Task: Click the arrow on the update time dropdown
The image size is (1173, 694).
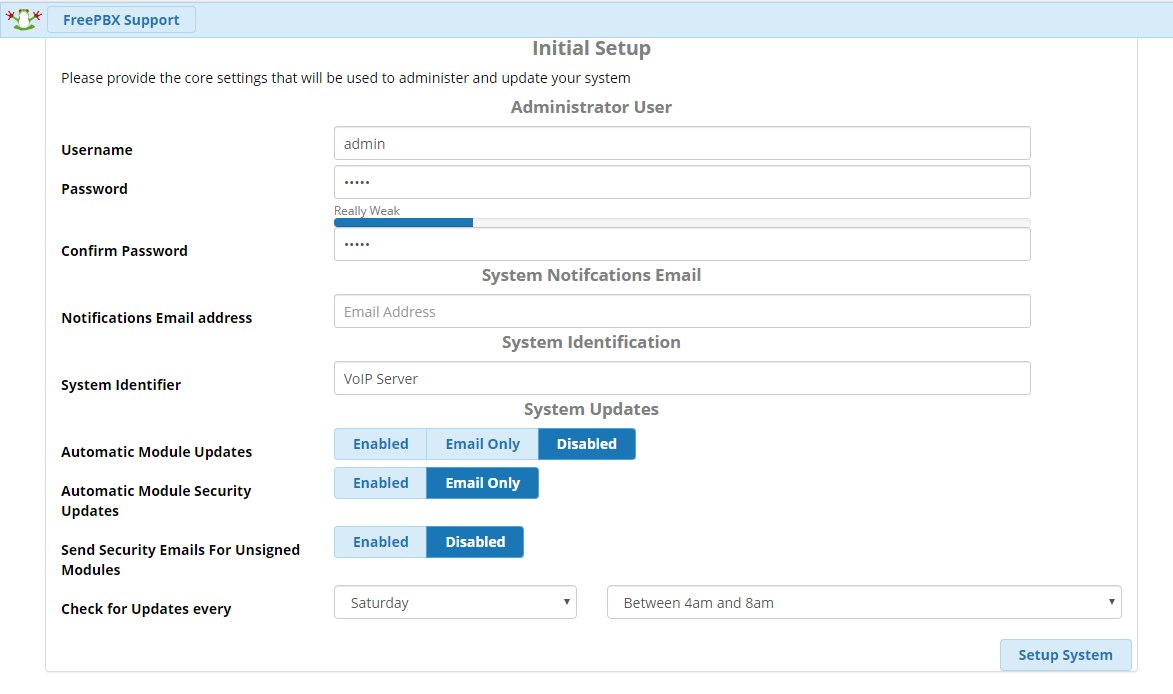Action: [1111, 602]
